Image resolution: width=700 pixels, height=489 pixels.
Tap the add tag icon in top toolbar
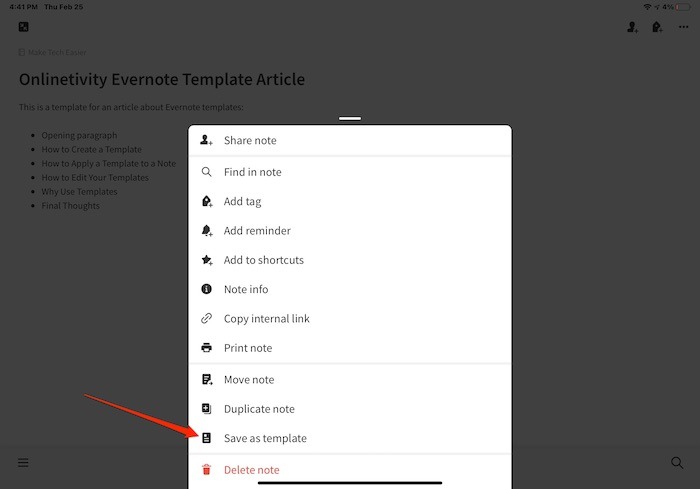(657, 27)
